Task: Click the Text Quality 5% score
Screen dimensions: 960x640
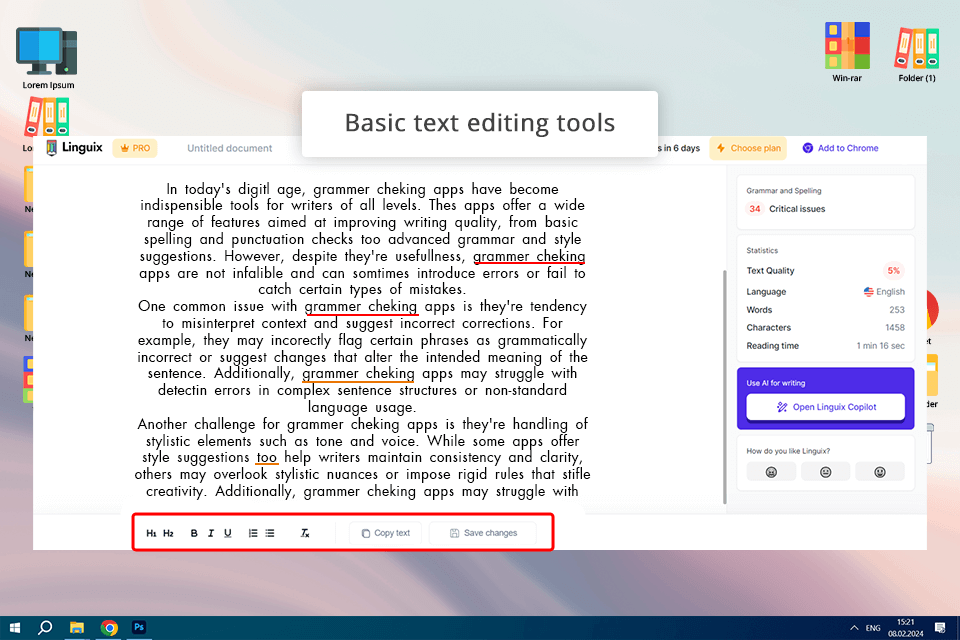Action: pos(893,271)
